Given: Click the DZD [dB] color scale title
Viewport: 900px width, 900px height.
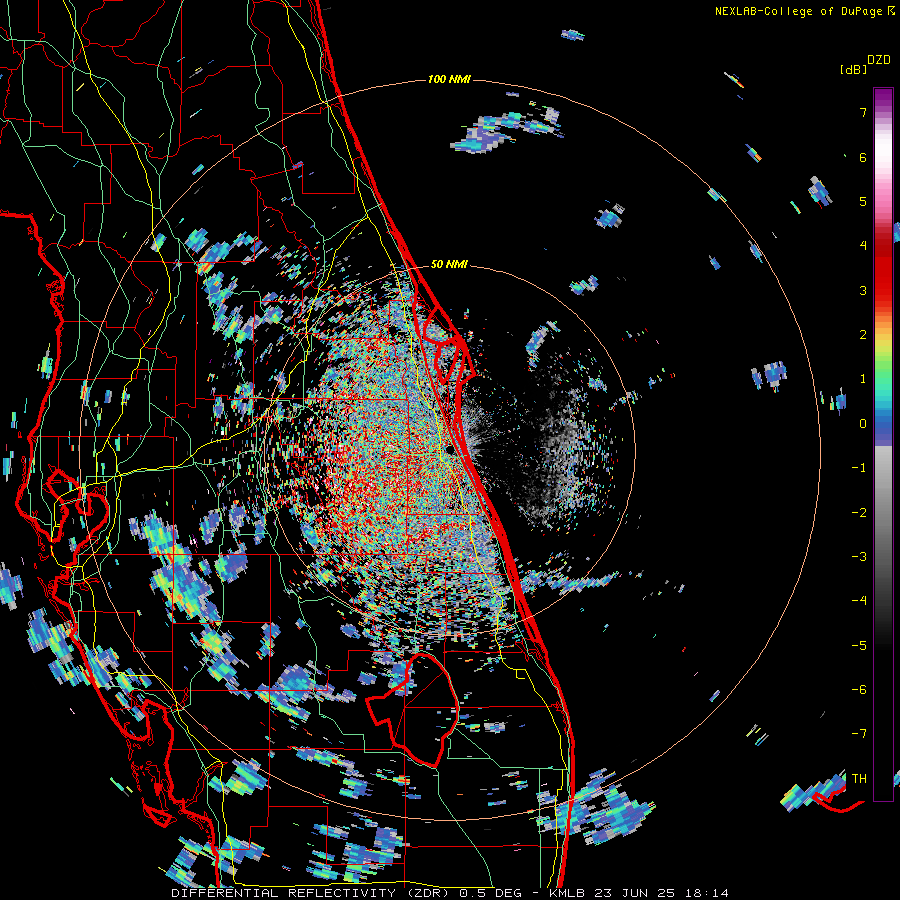Looking at the screenshot, I should 866,64.
